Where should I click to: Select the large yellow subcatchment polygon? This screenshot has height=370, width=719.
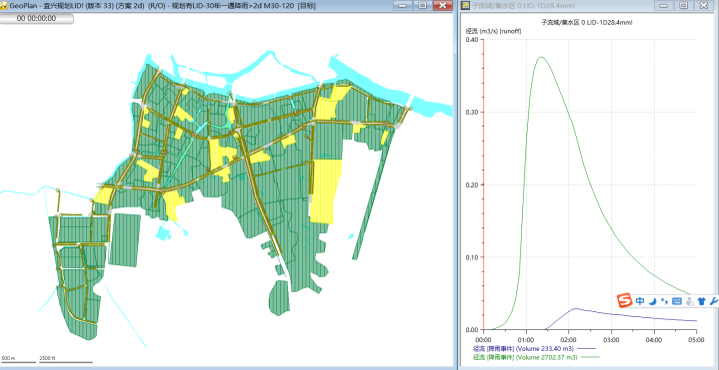[326, 190]
